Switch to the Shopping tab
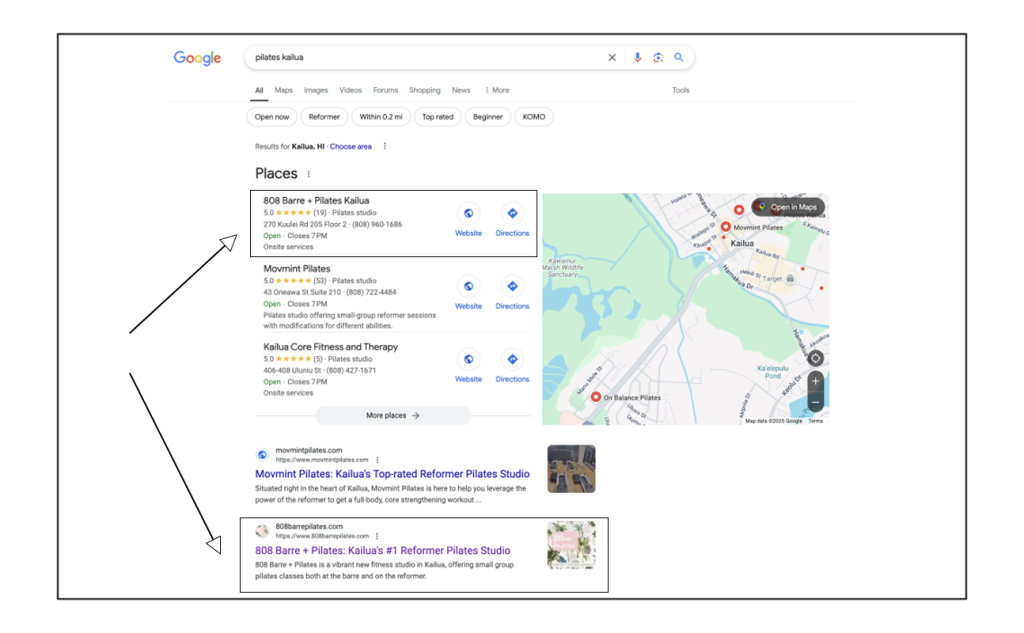The height and width of the screenshot is (633, 1024). click(x=424, y=90)
